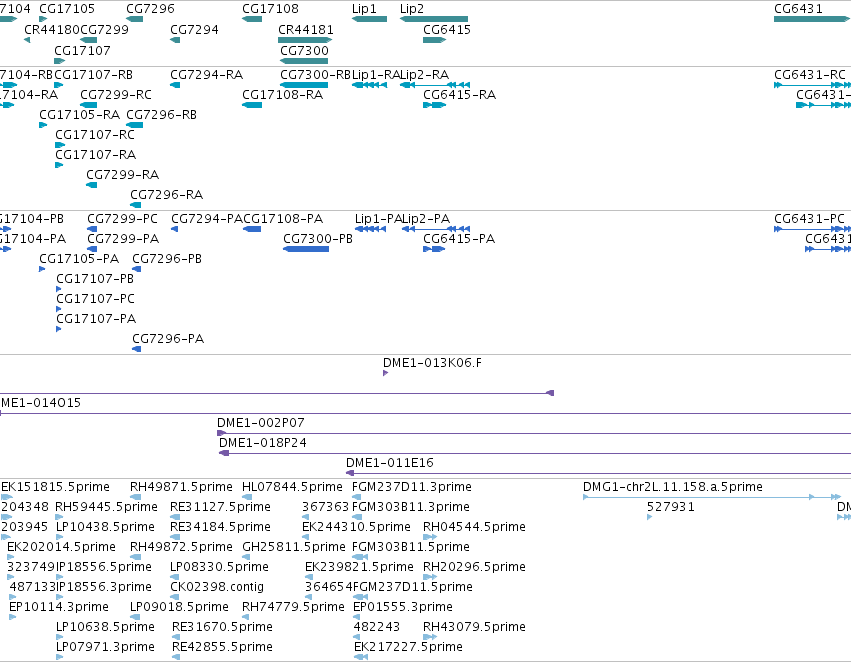Click transcript CG6415-RA
This screenshot has width=851, height=662.
(x=460, y=94)
